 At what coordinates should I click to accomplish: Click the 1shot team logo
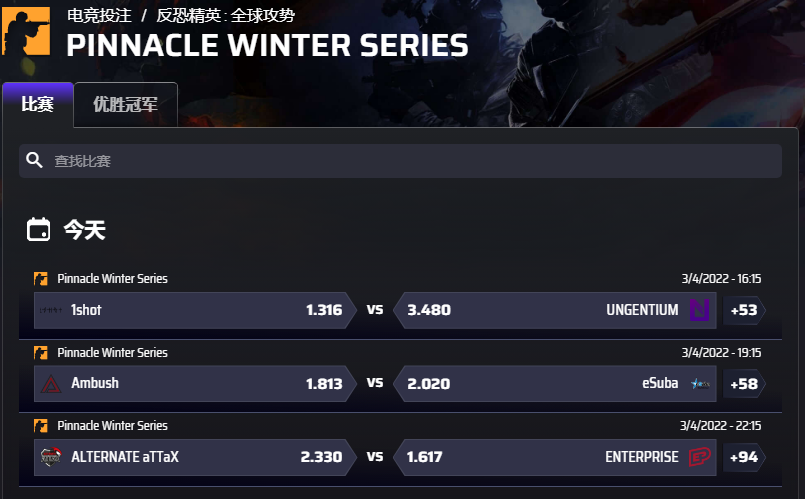(x=51, y=310)
